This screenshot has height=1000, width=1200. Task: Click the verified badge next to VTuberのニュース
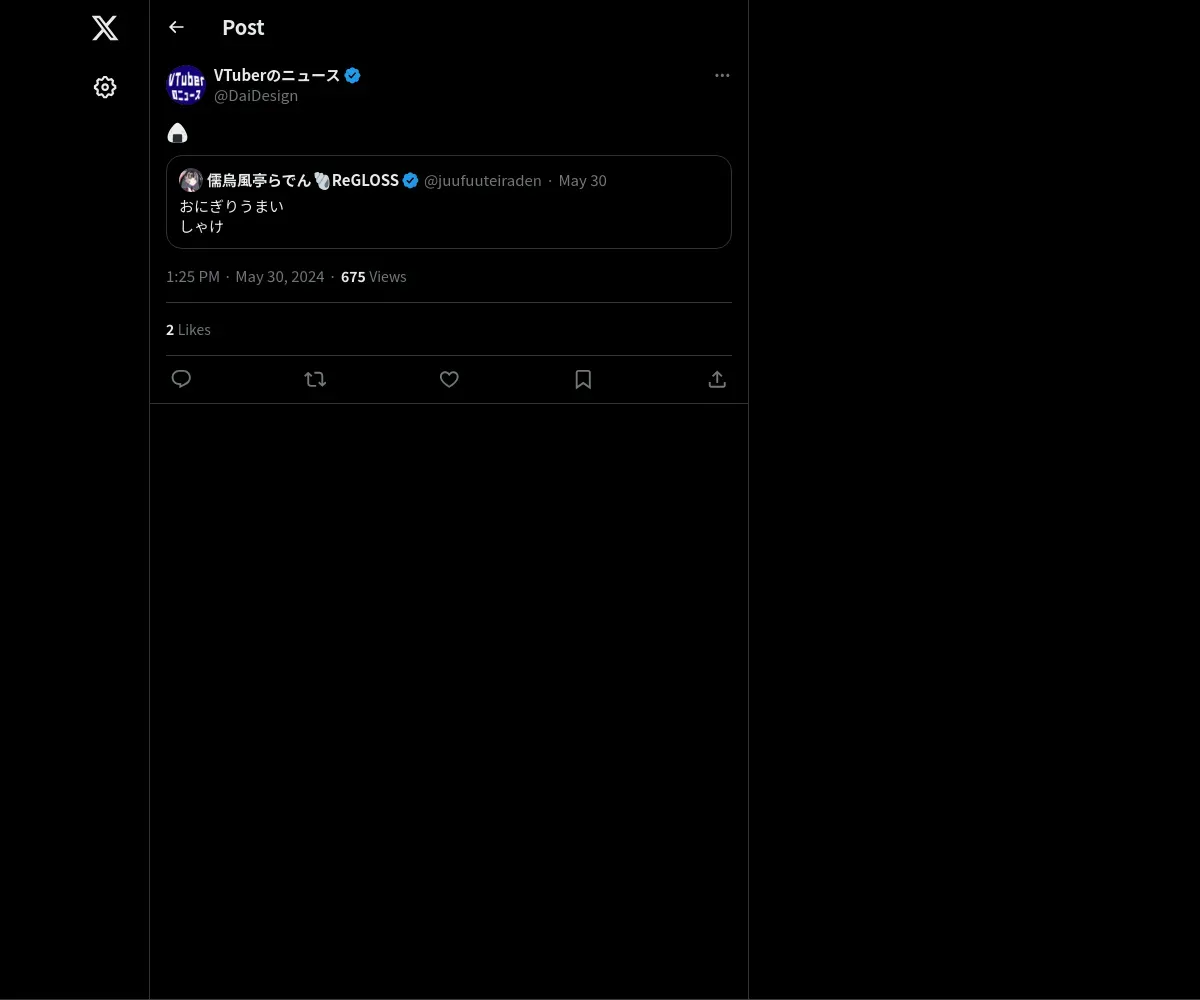[x=352, y=75]
